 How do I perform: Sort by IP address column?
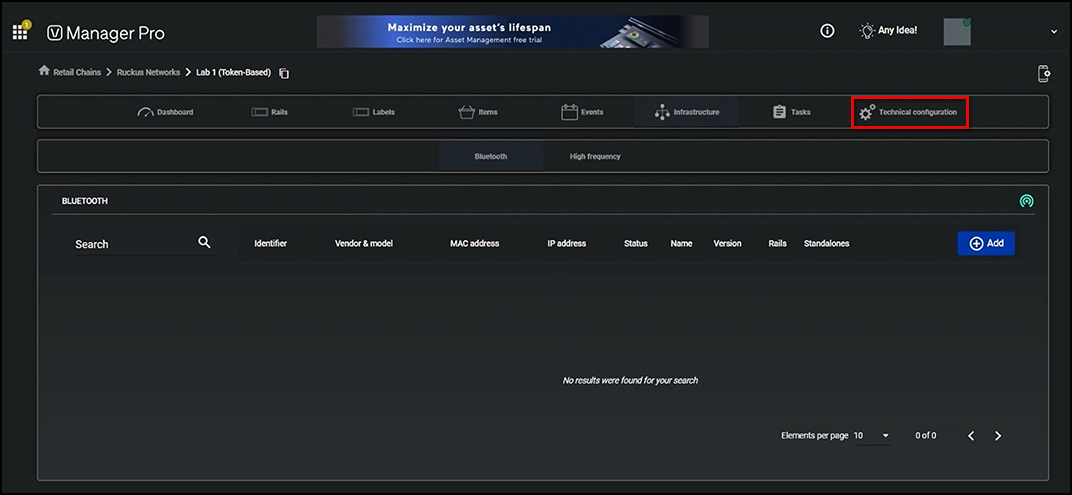(567, 243)
